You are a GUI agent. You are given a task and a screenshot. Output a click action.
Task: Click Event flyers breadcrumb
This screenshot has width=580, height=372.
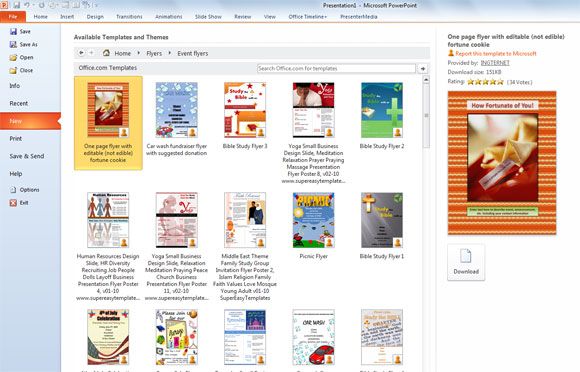click(x=193, y=53)
